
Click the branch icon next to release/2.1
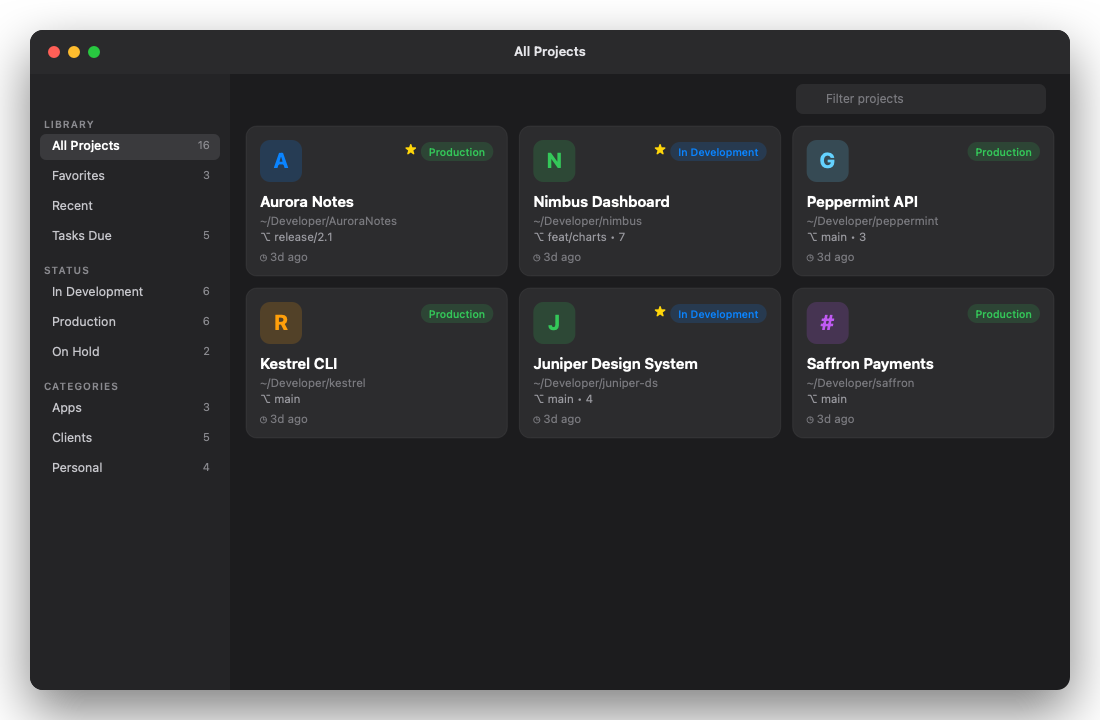[x=265, y=237]
